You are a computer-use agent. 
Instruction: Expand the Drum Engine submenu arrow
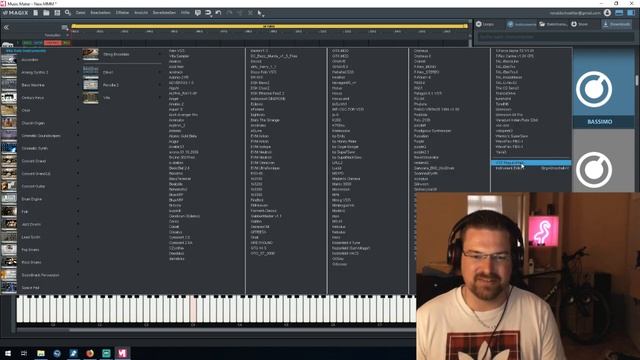(78, 199)
